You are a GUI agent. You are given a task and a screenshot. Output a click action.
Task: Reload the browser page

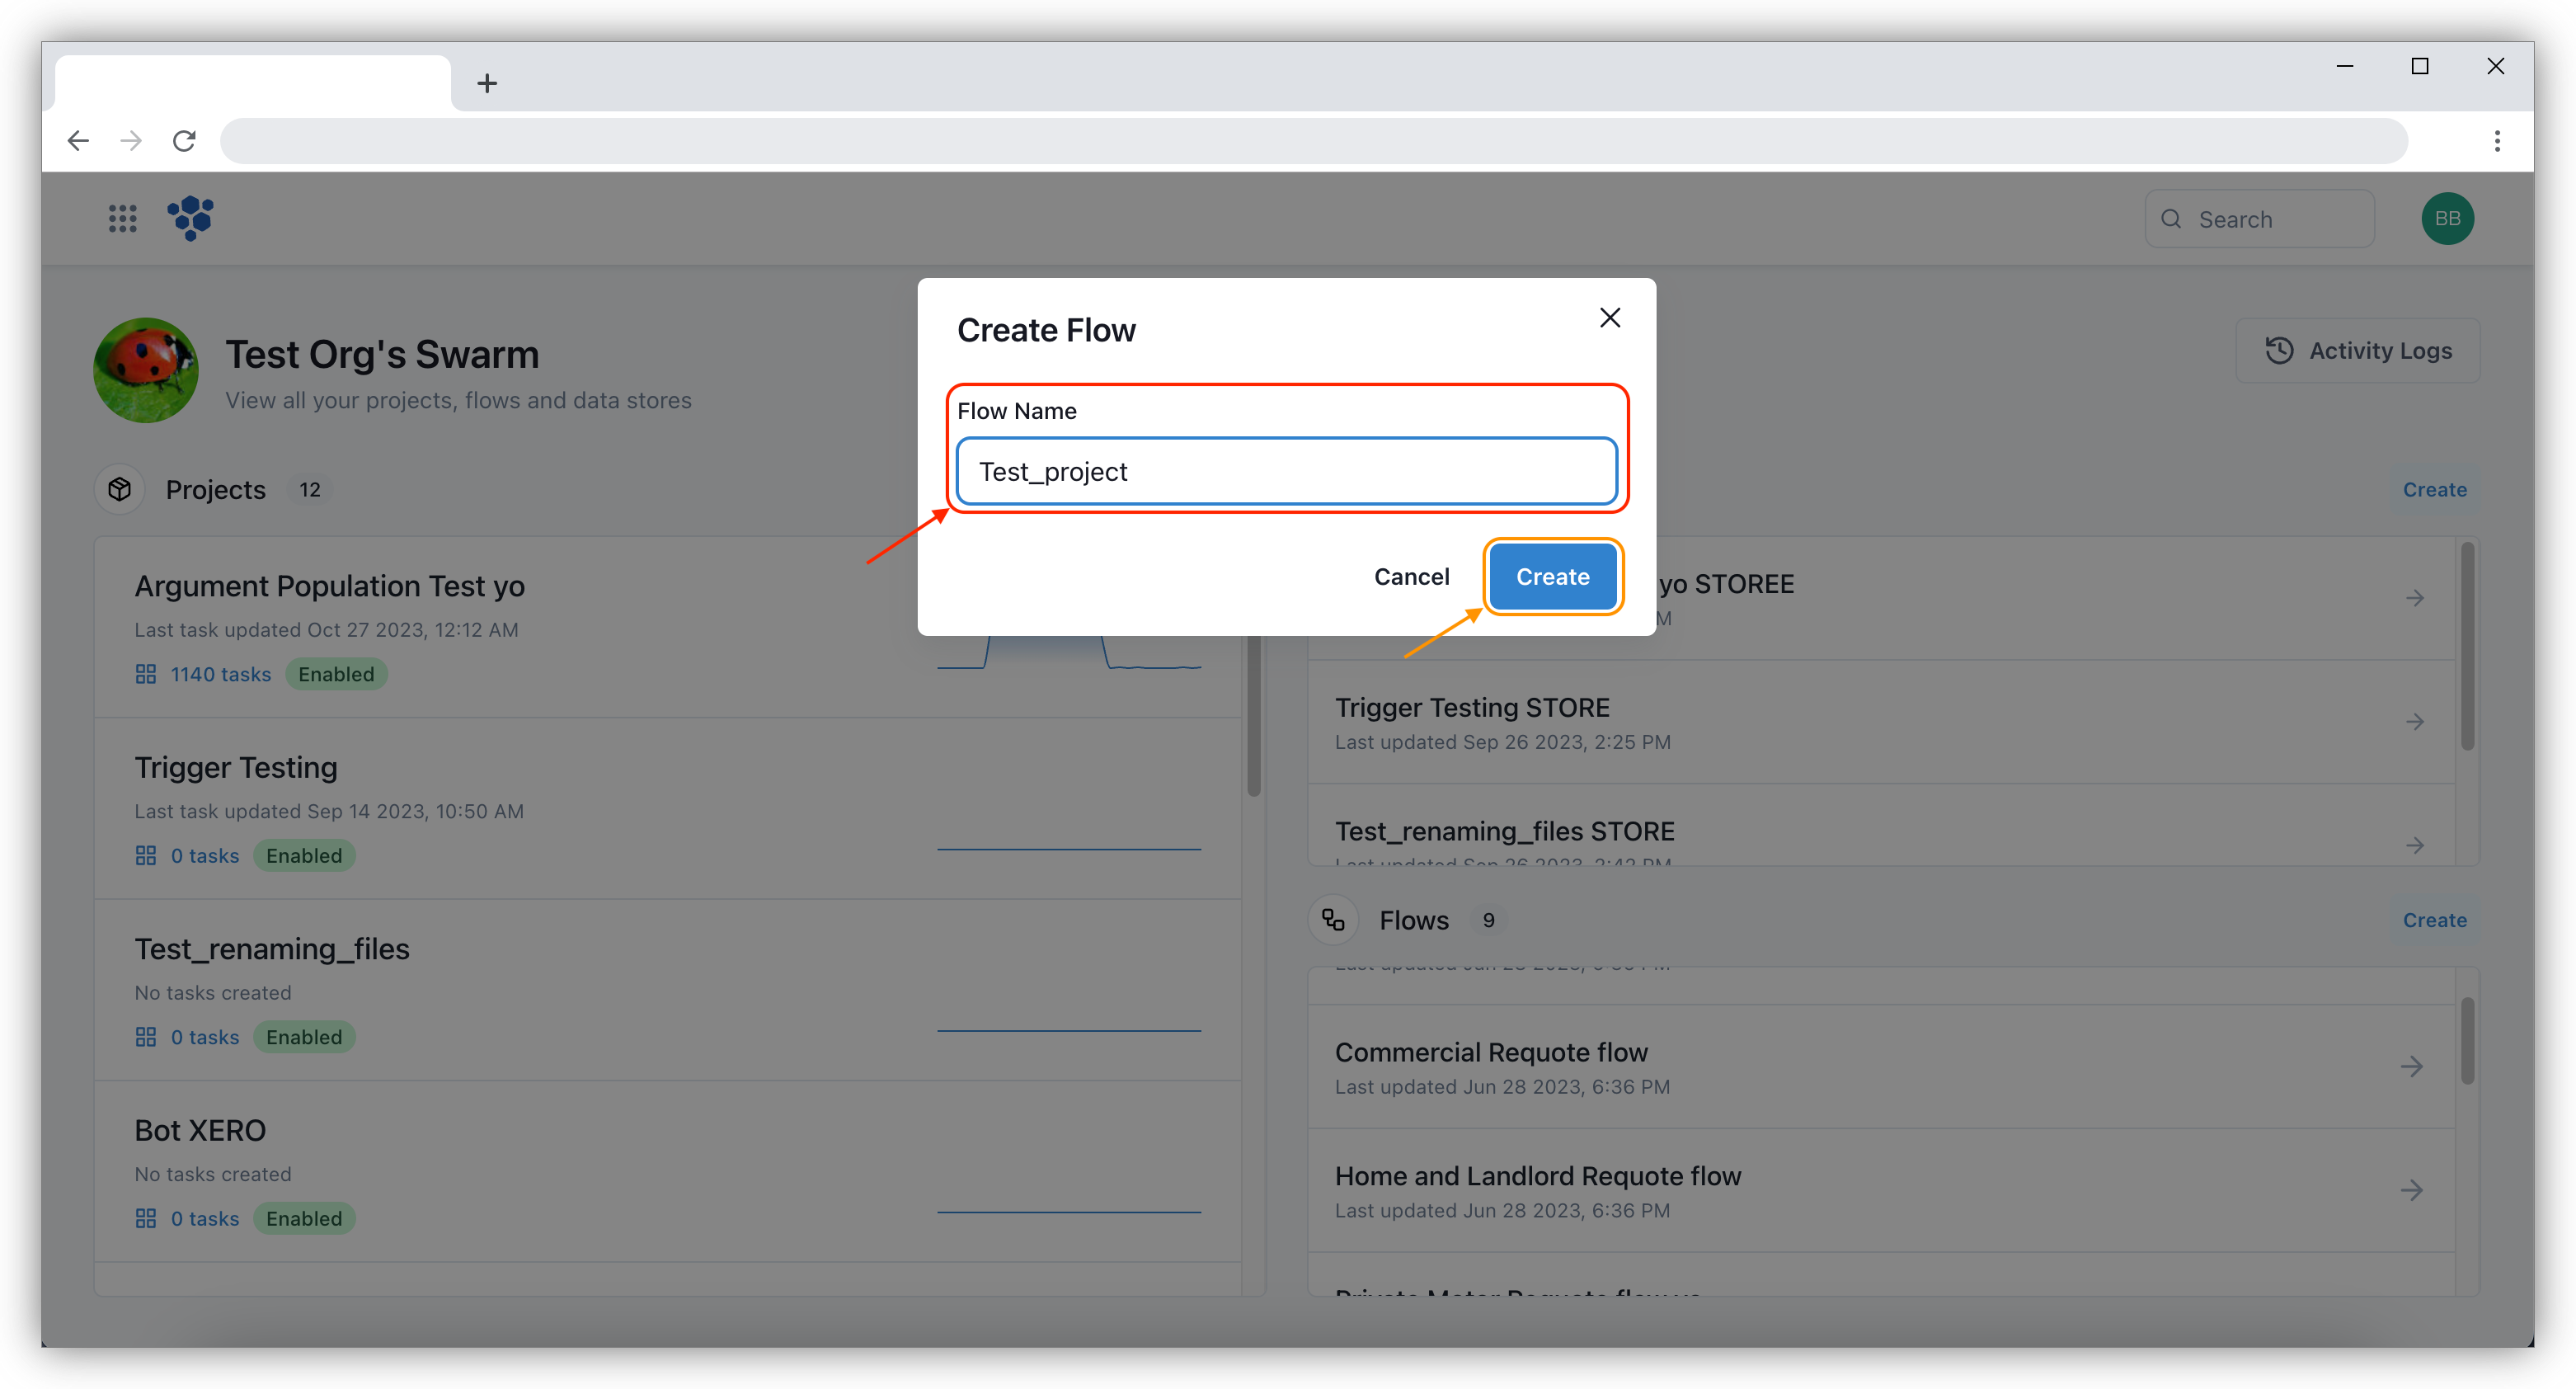[x=184, y=141]
